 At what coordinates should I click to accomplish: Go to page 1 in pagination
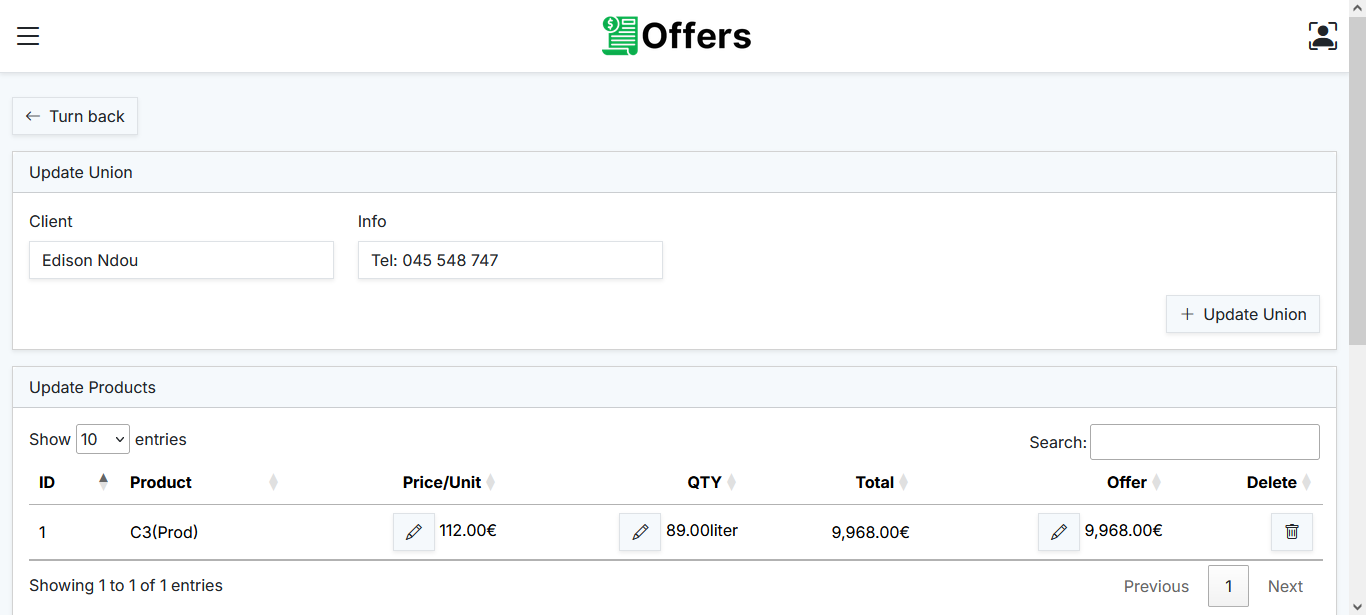(1228, 586)
